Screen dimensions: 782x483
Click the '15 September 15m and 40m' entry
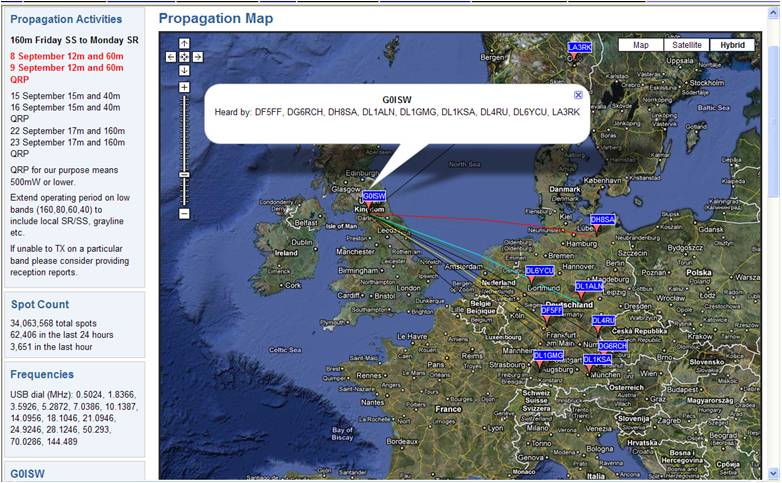coord(65,96)
